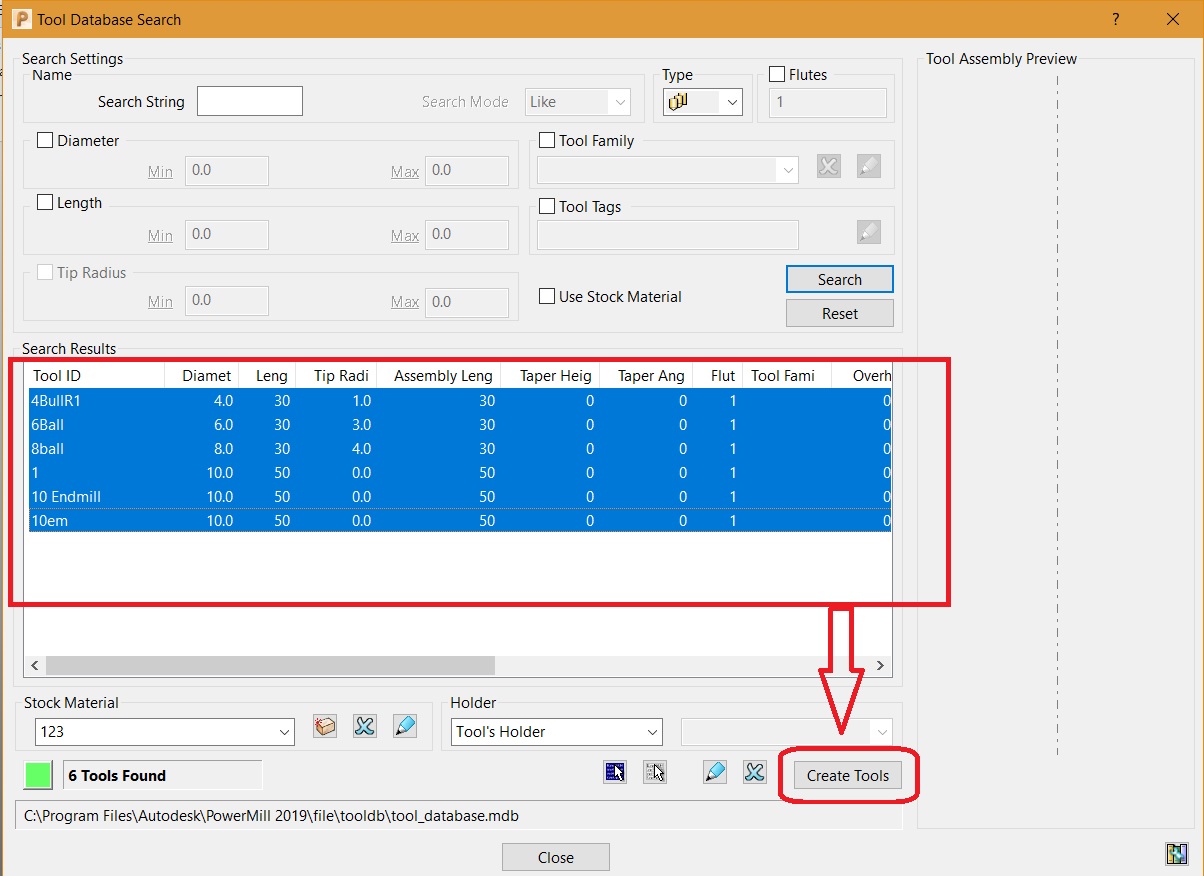Click the Assembly Leng column header

[x=438, y=376]
